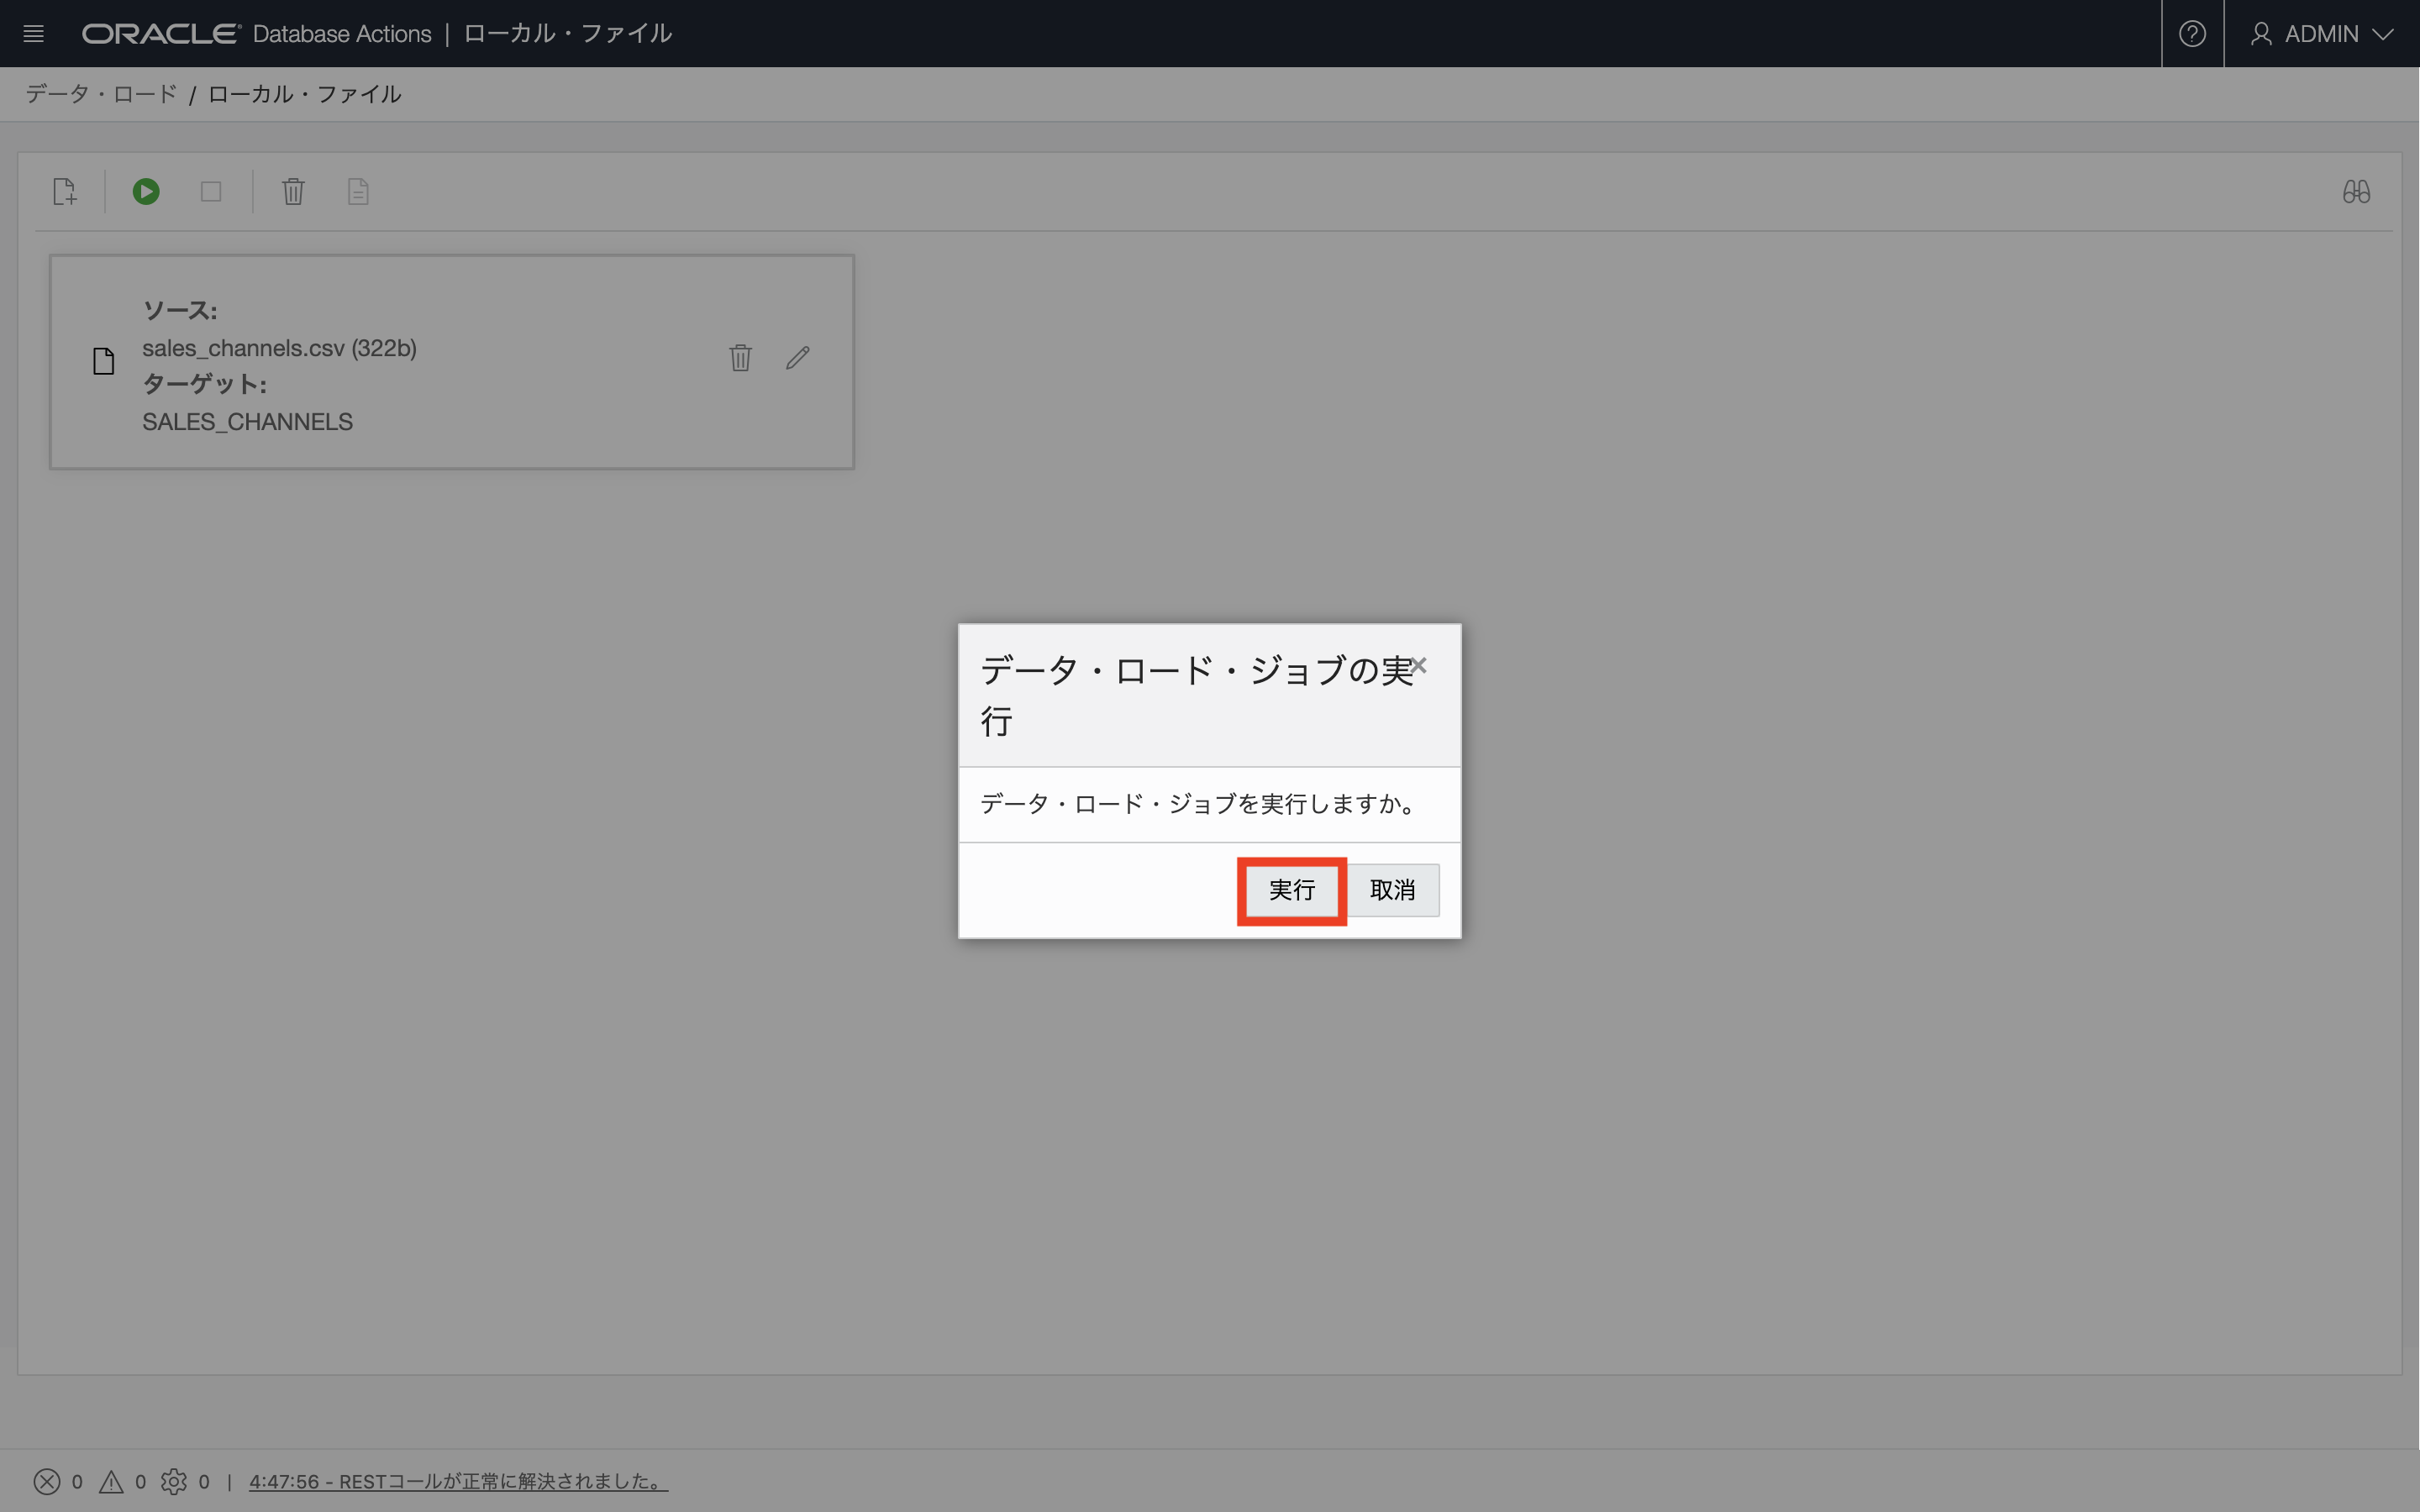
Task: Click the warning triangle in status bar
Action: pyautogui.click(x=113, y=1481)
